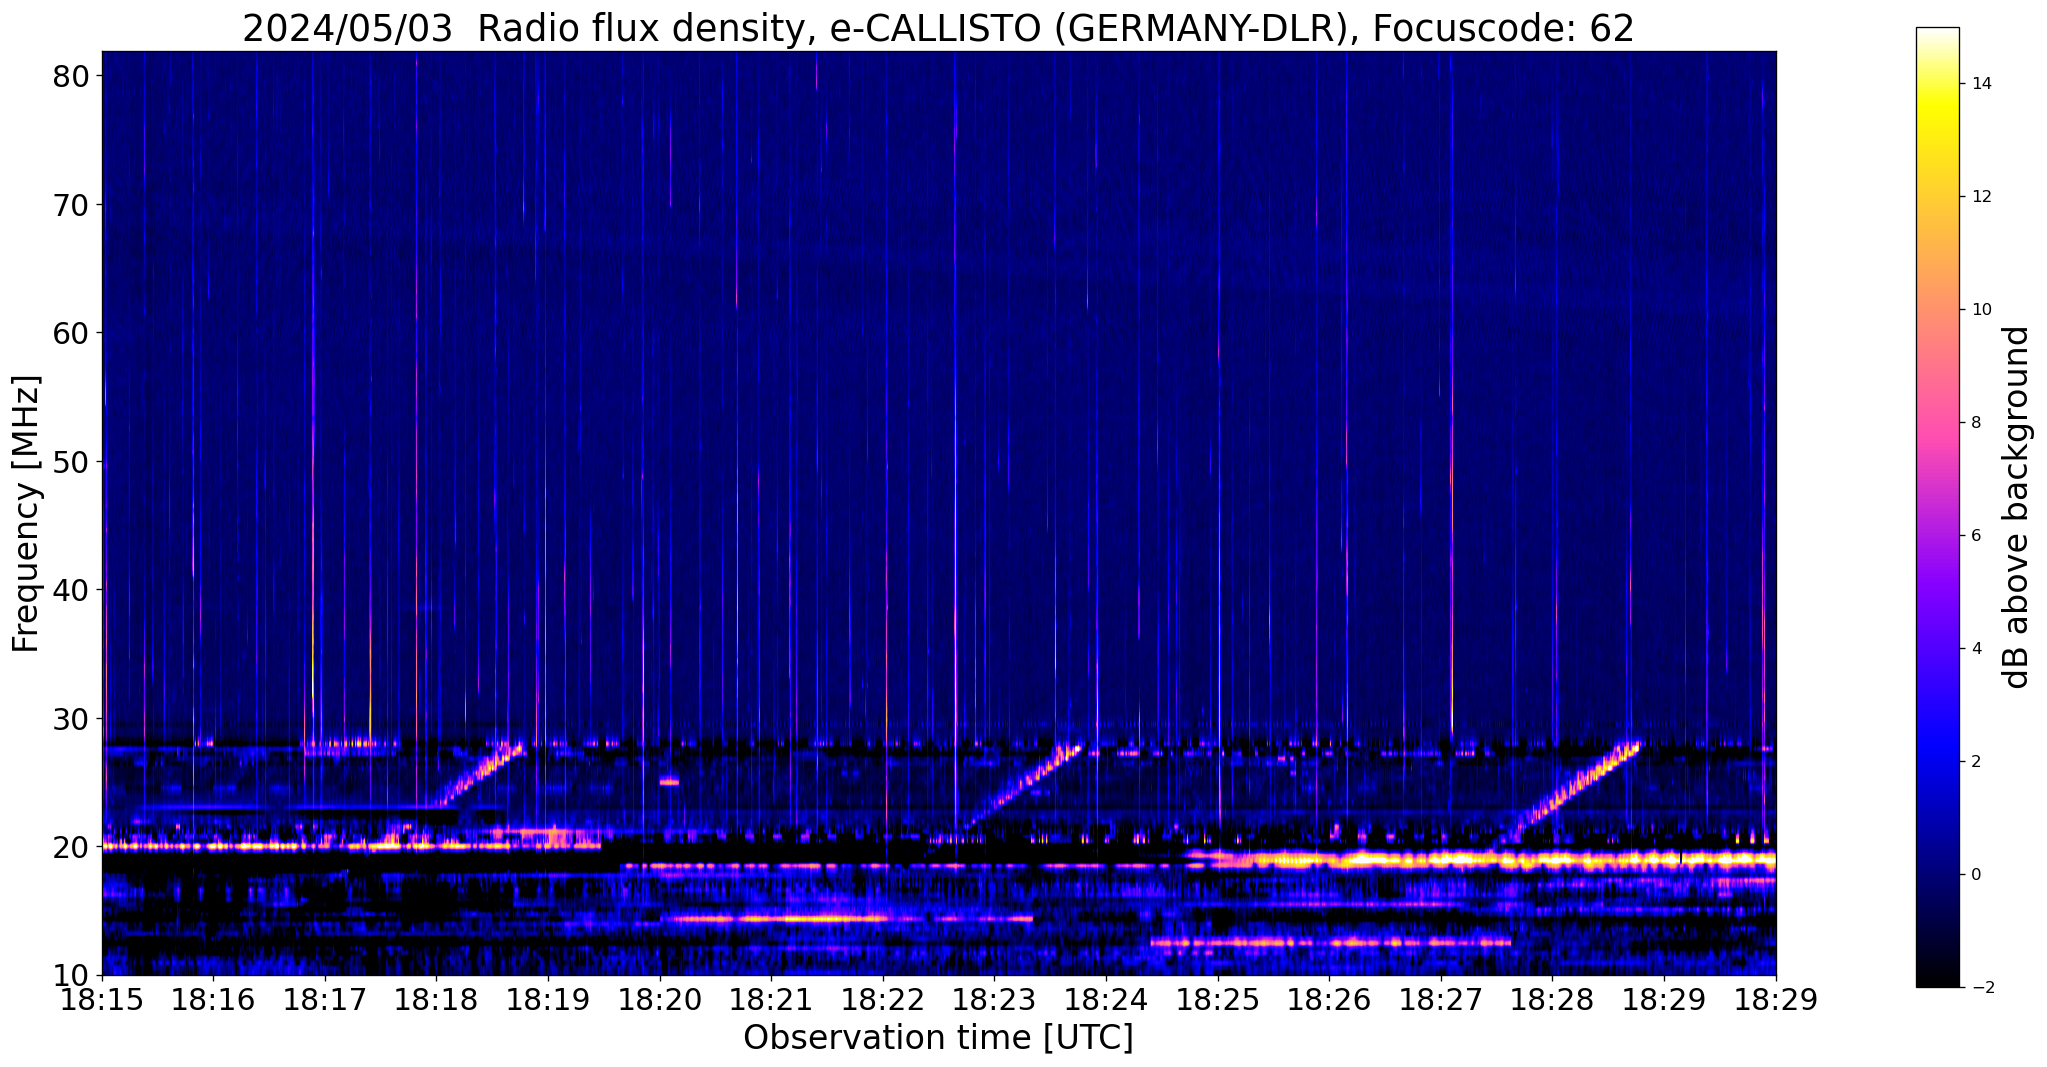This screenshot has height=1067, width=2047.
Task: Click the colorbar tick labeled 6
Action: 1976,536
